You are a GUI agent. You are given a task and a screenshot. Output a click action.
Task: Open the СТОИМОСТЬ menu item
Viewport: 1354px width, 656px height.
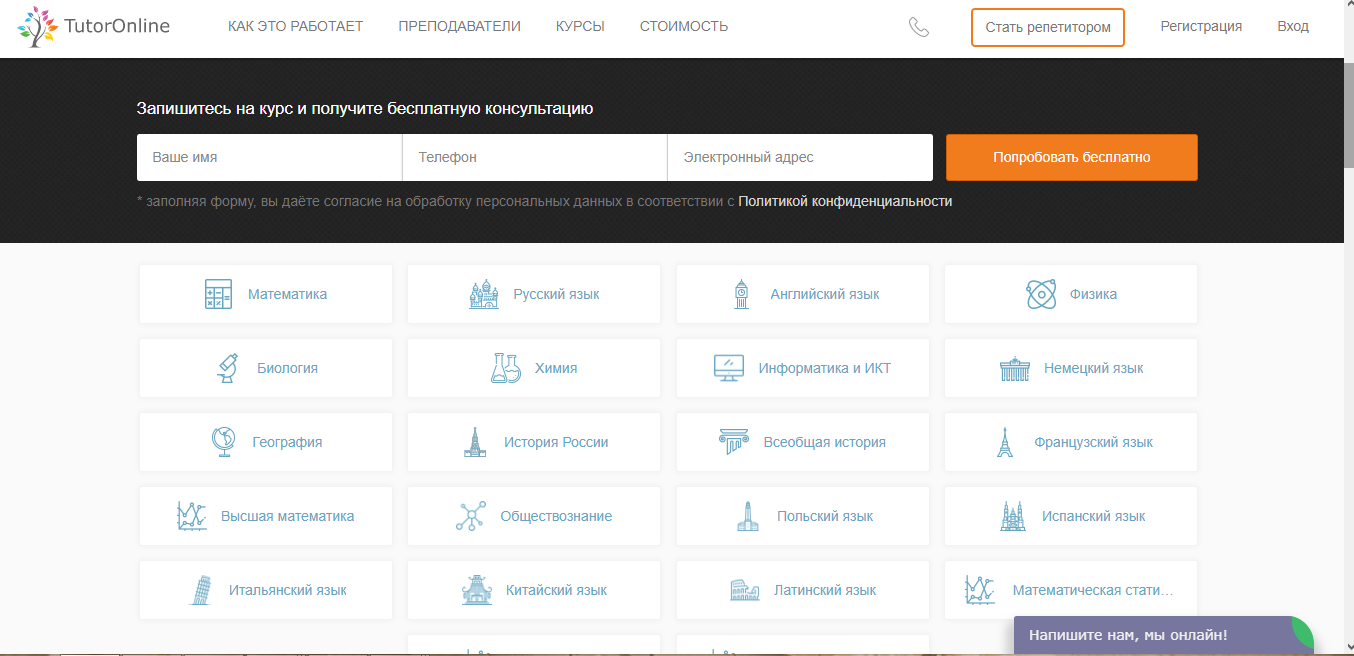684,27
